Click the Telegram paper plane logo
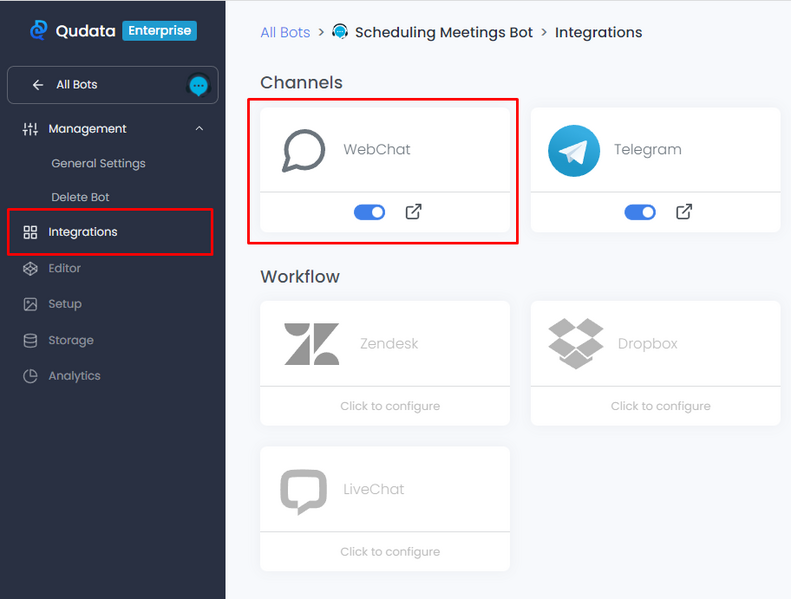This screenshot has height=599, width=791. pyautogui.click(x=574, y=150)
